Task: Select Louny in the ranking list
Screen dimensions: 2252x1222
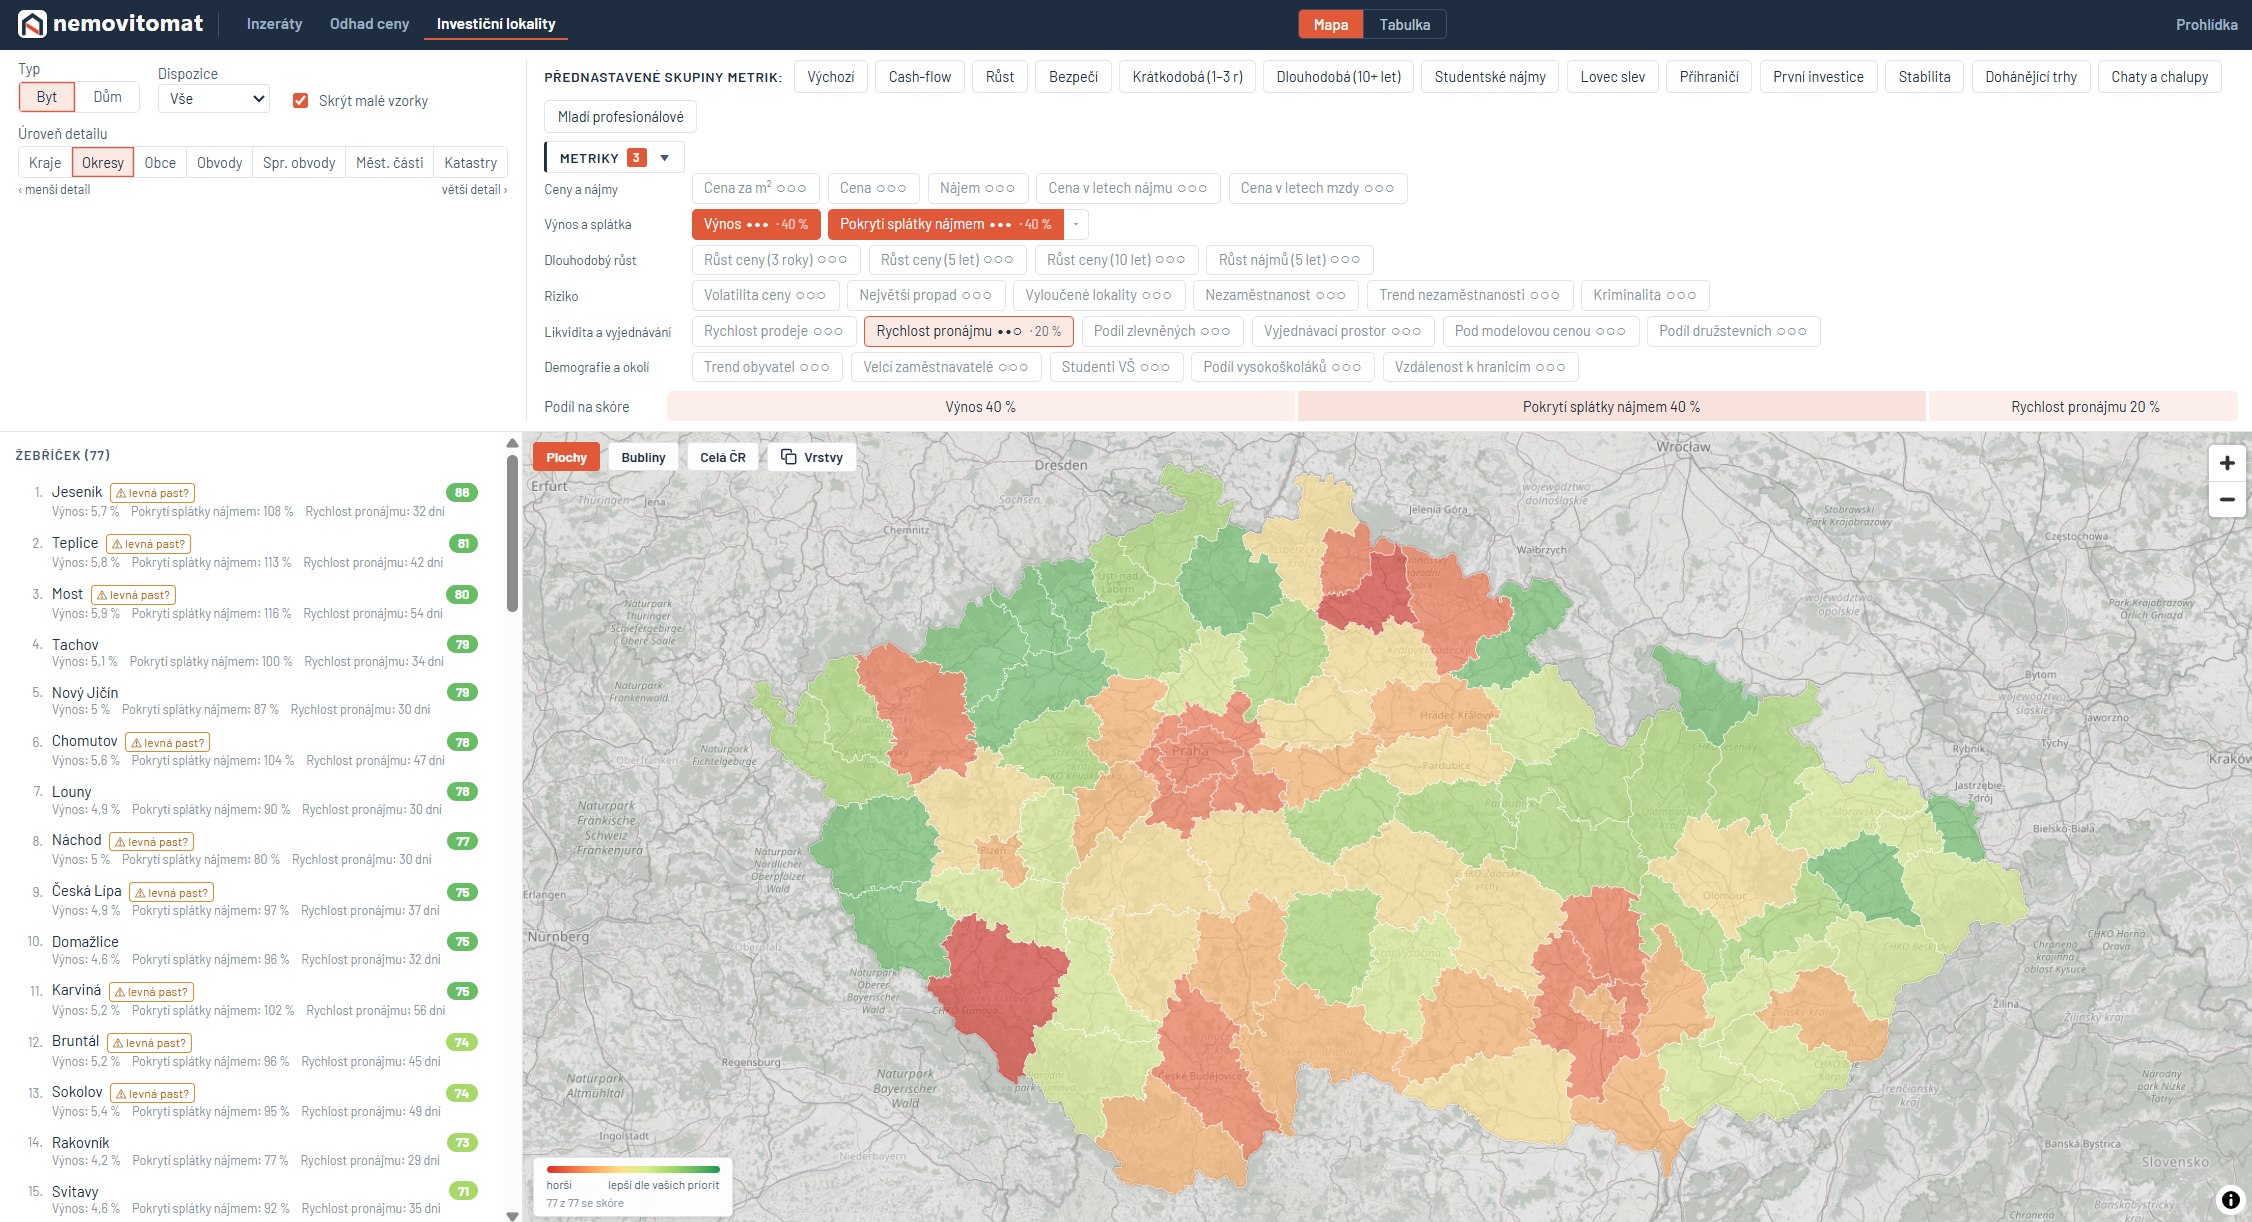Action: [248, 800]
